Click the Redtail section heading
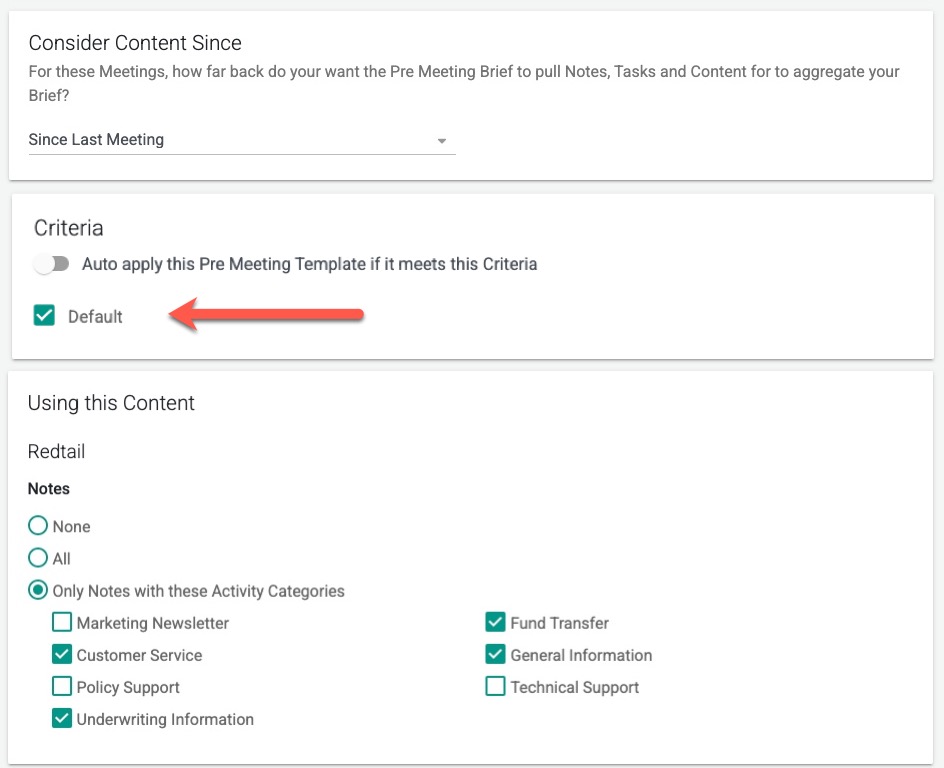This screenshot has width=944, height=768. pyautogui.click(x=56, y=452)
